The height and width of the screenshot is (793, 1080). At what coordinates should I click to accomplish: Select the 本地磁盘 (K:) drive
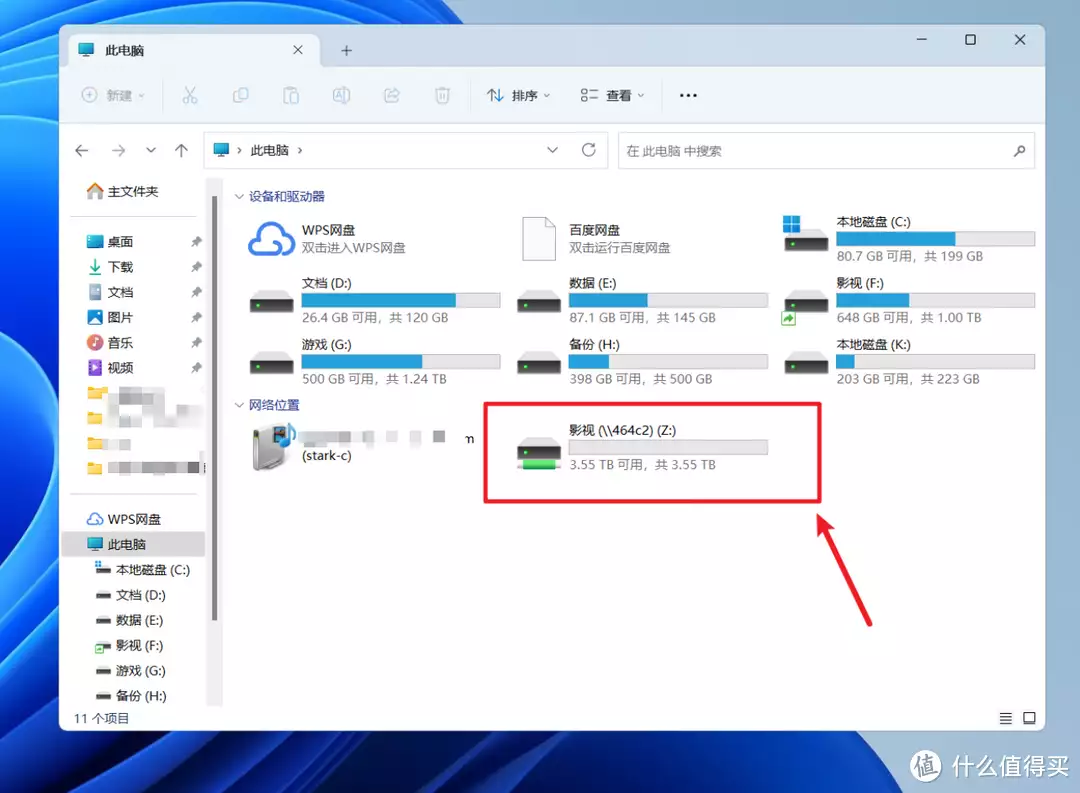(909, 362)
